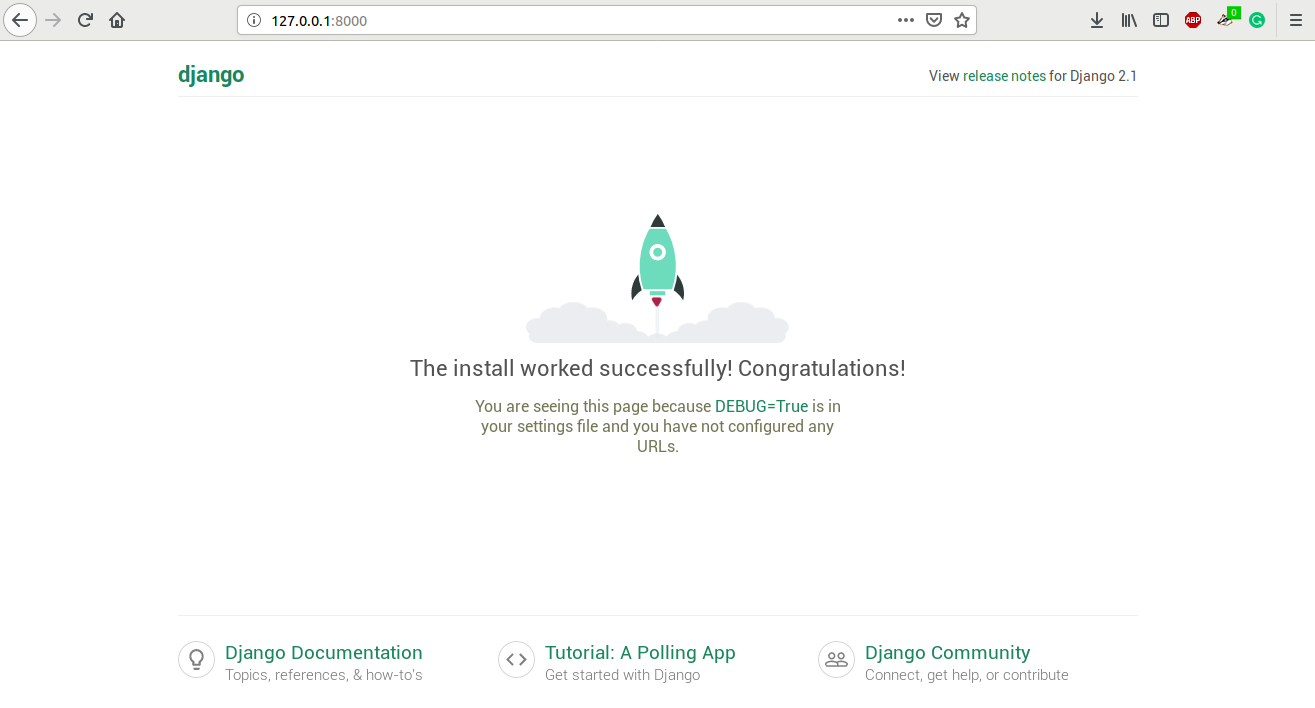This screenshot has width=1315, height=708.
Task: Open Tutorial: A Polling App link
Action: [x=640, y=653]
